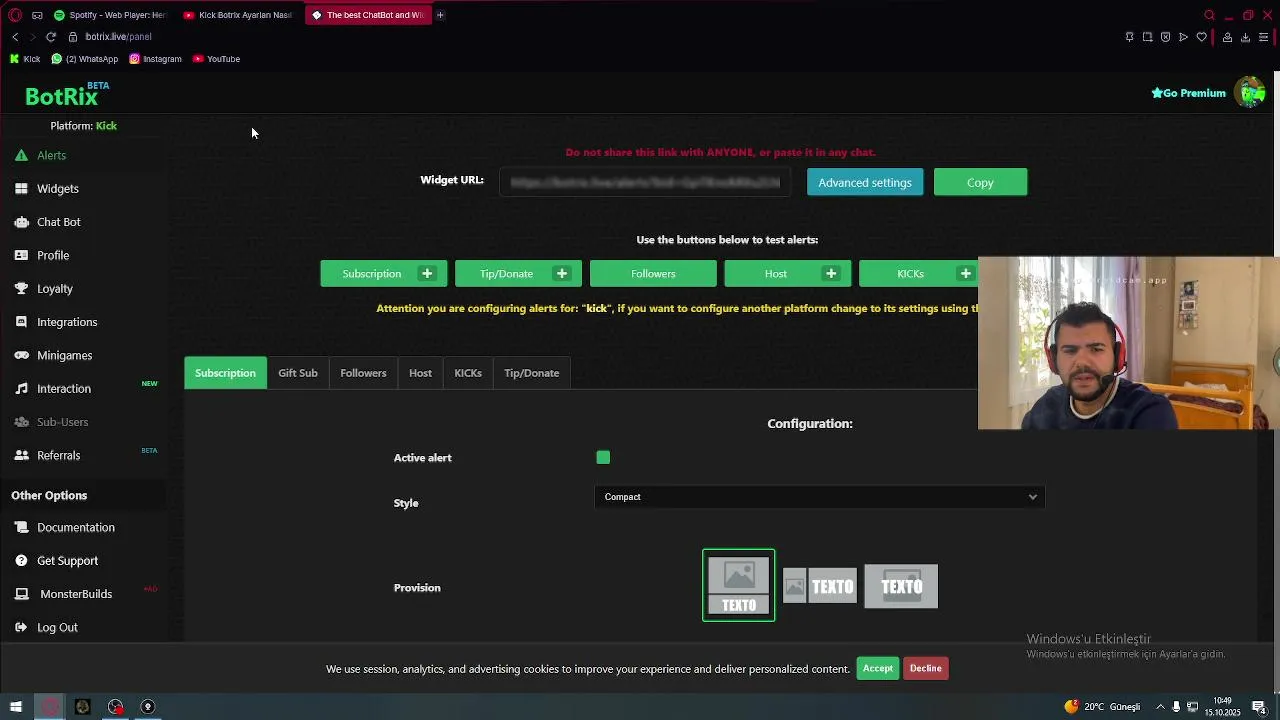Click the heart bookmark icon in address bar
Image resolution: width=1280 pixels, height=720 pixels.
tap(1201, 37)
